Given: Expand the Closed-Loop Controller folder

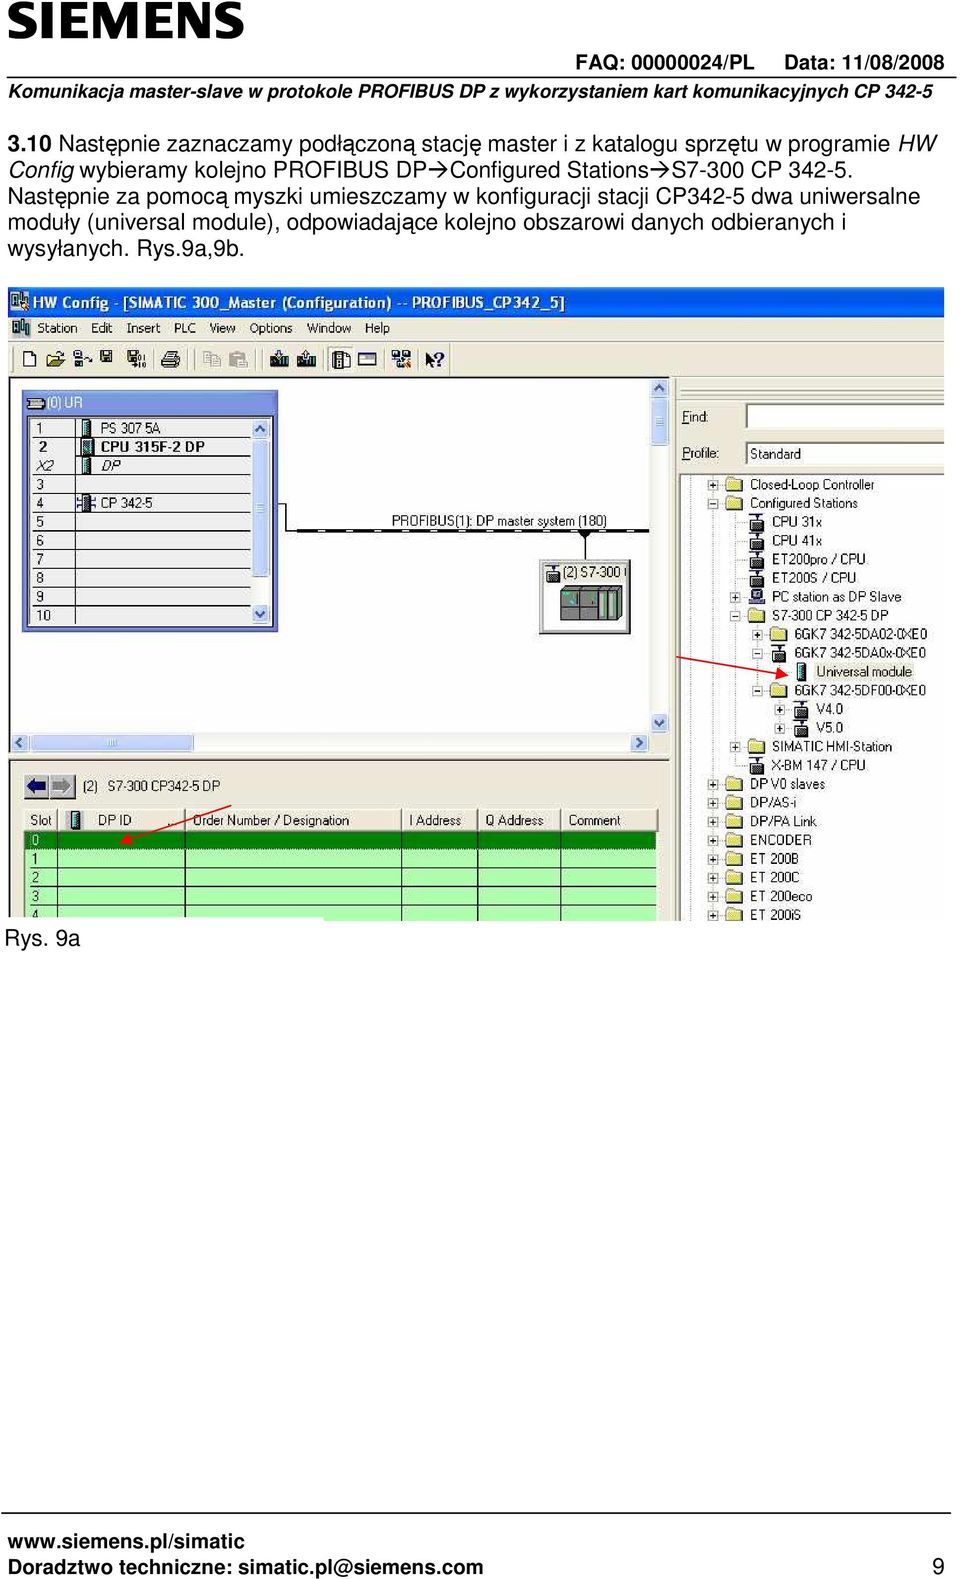Looking at the screenshot, I should click(x=713, y=485).
